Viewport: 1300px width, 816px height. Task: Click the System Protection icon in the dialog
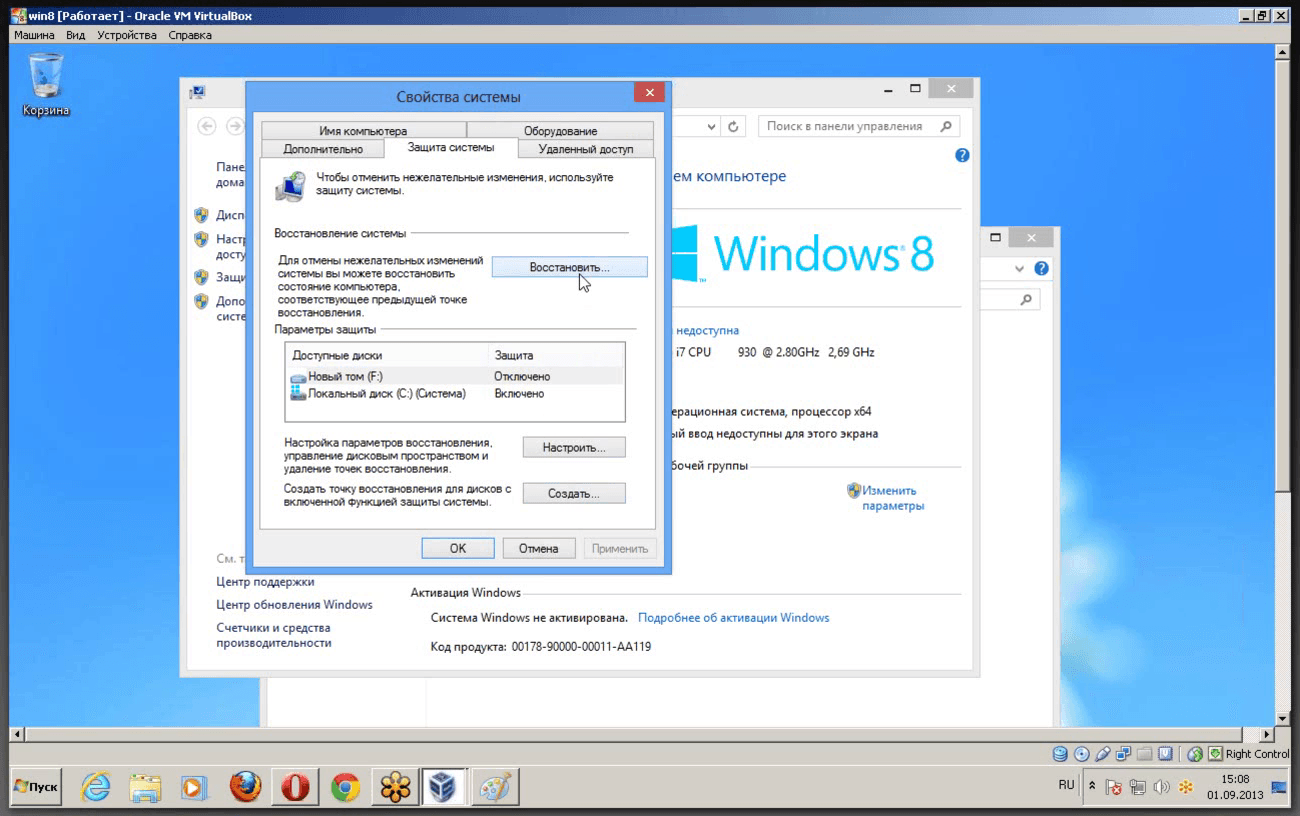tap(291, 185)
